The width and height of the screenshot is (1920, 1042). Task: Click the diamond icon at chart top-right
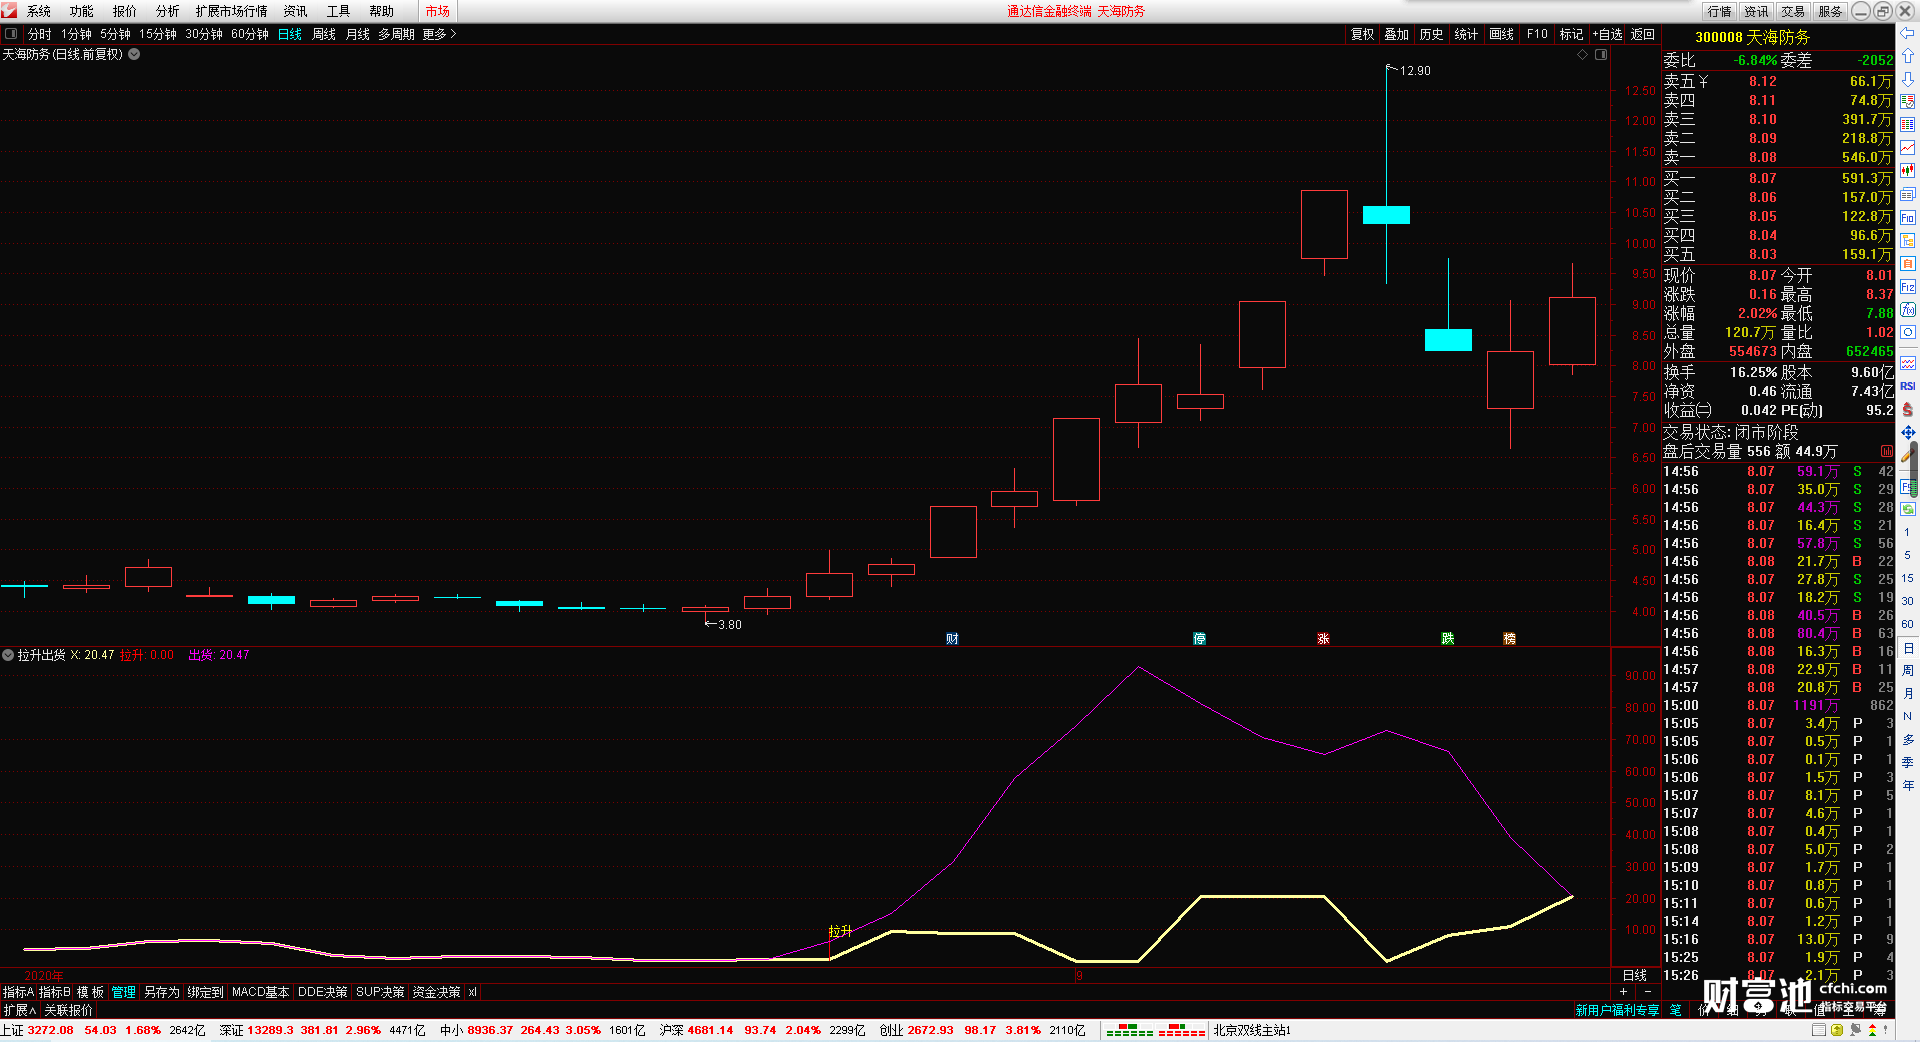point(1583,55)
